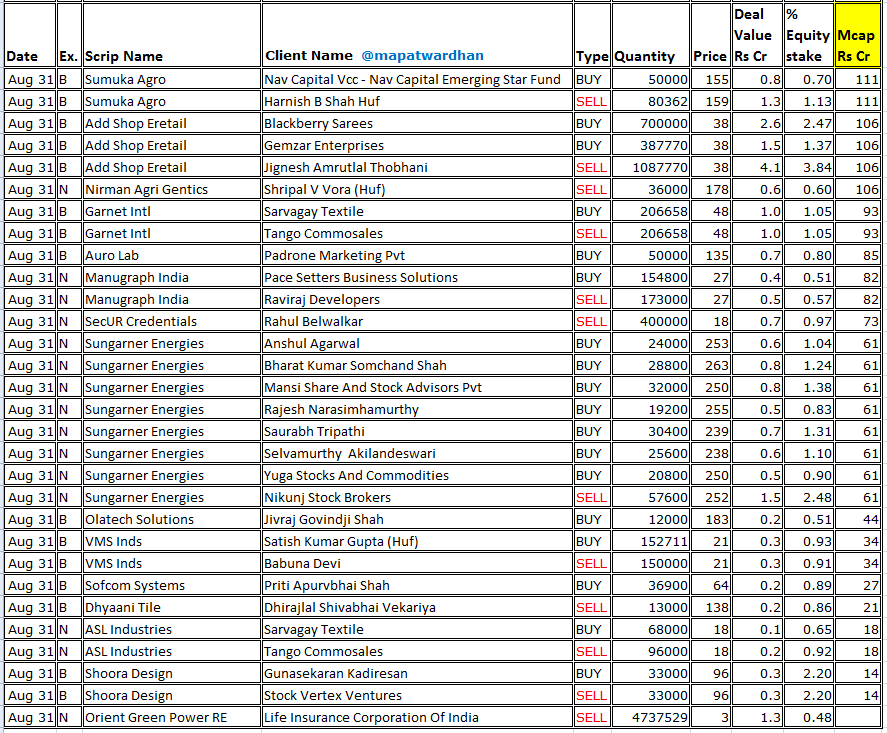887x733 pixels.
Task: Click Mcap 85 cell
Action: pyautogui.click(x=858, y=256)
